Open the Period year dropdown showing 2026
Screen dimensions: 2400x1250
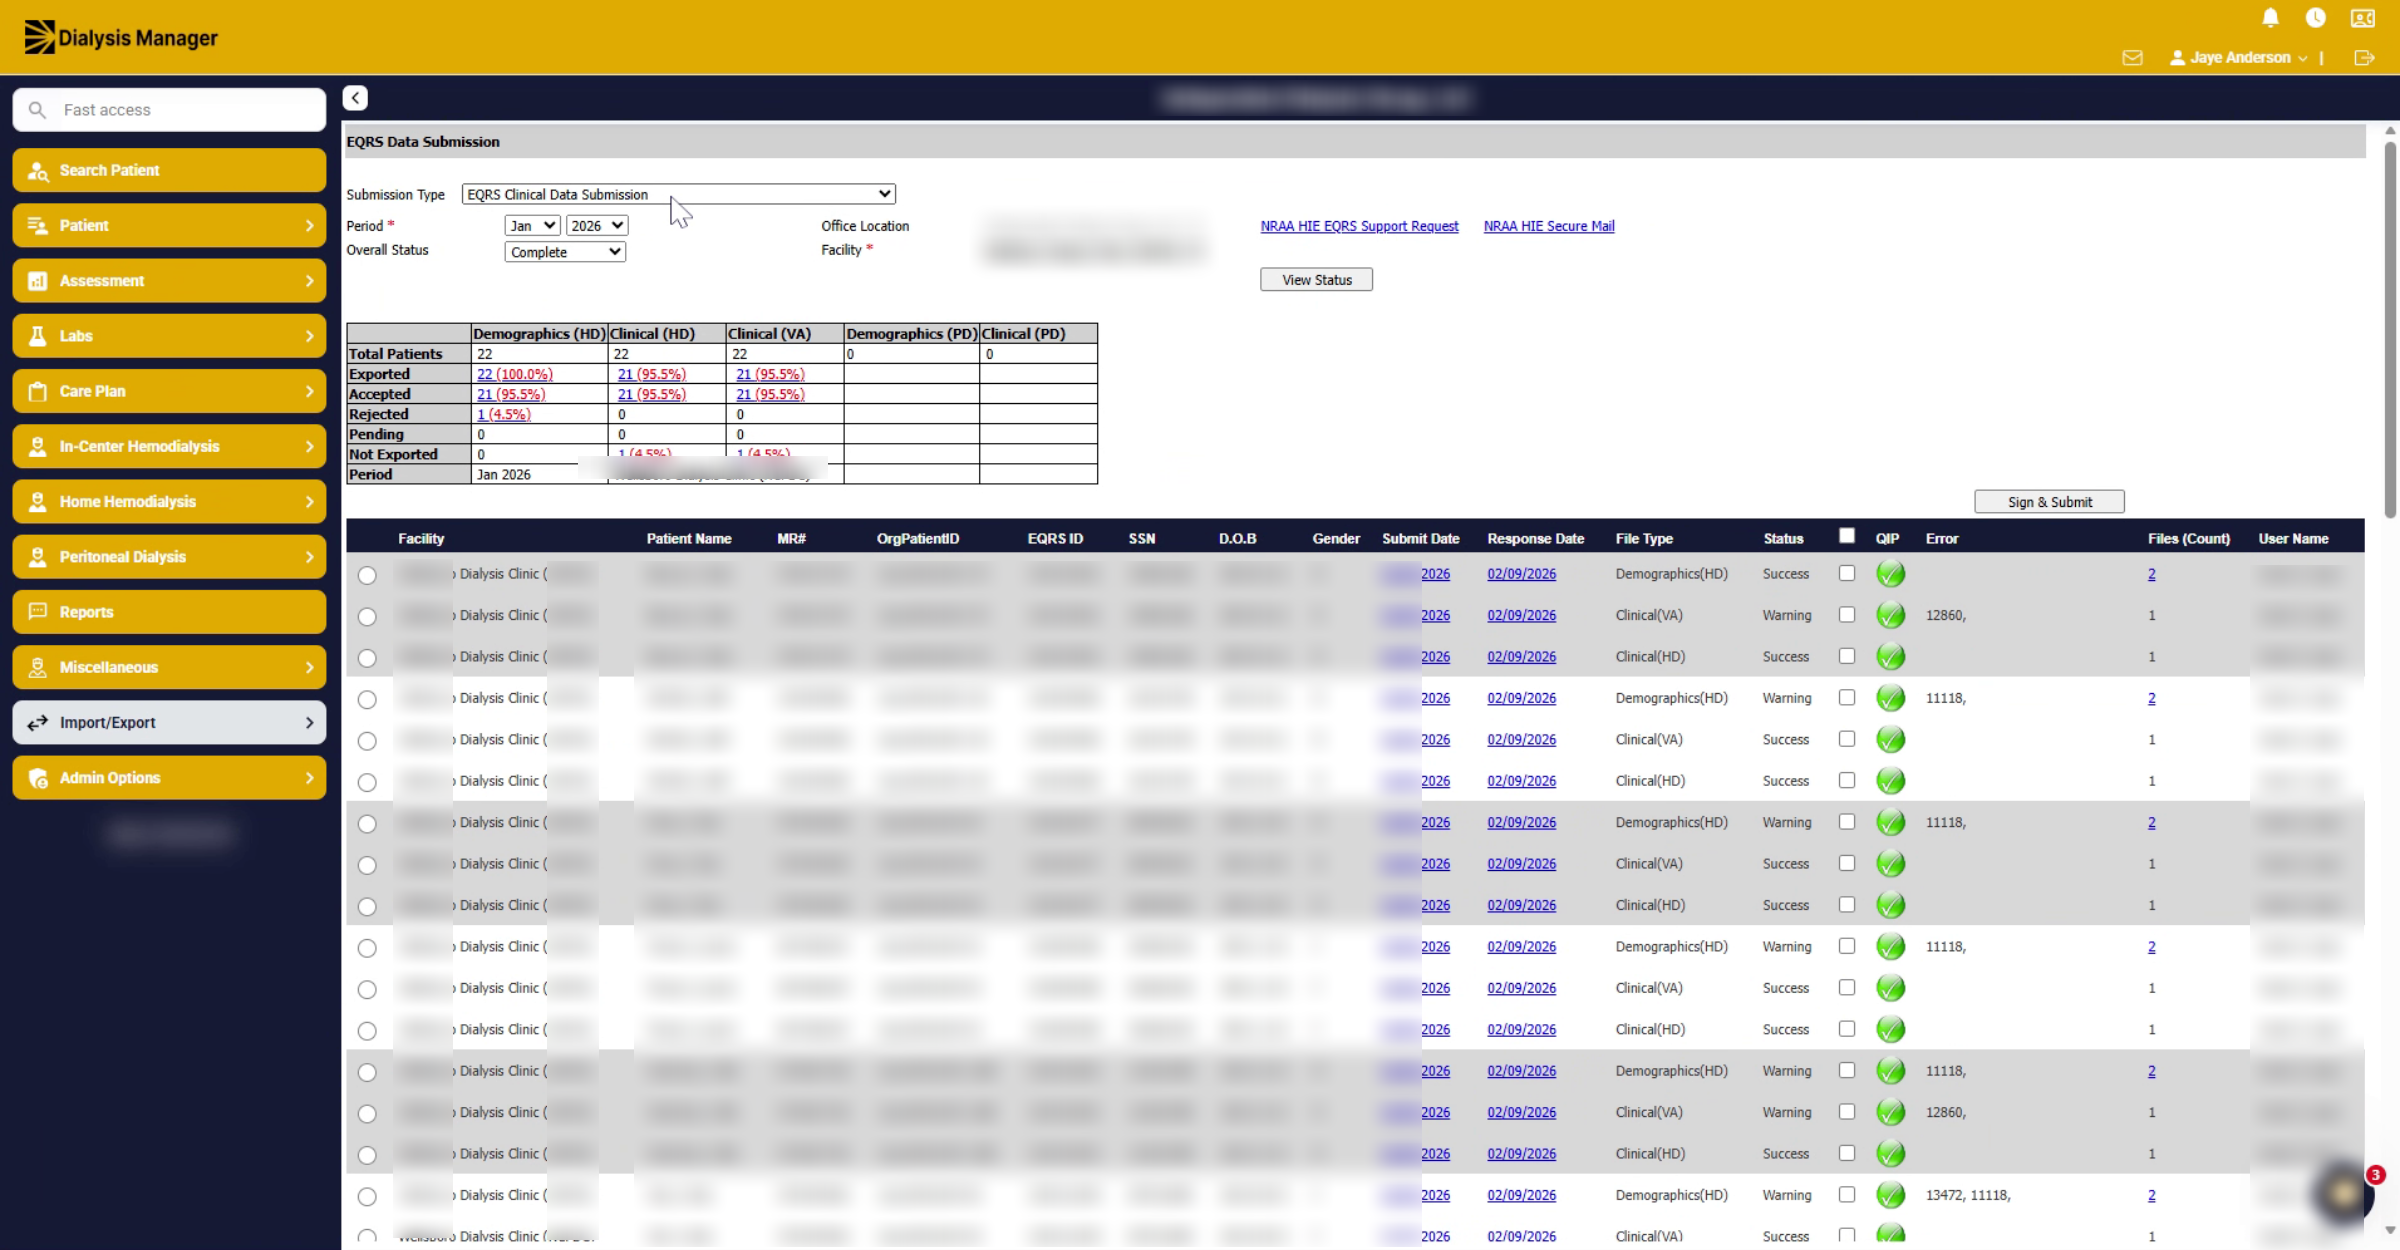tap(597, 226)
